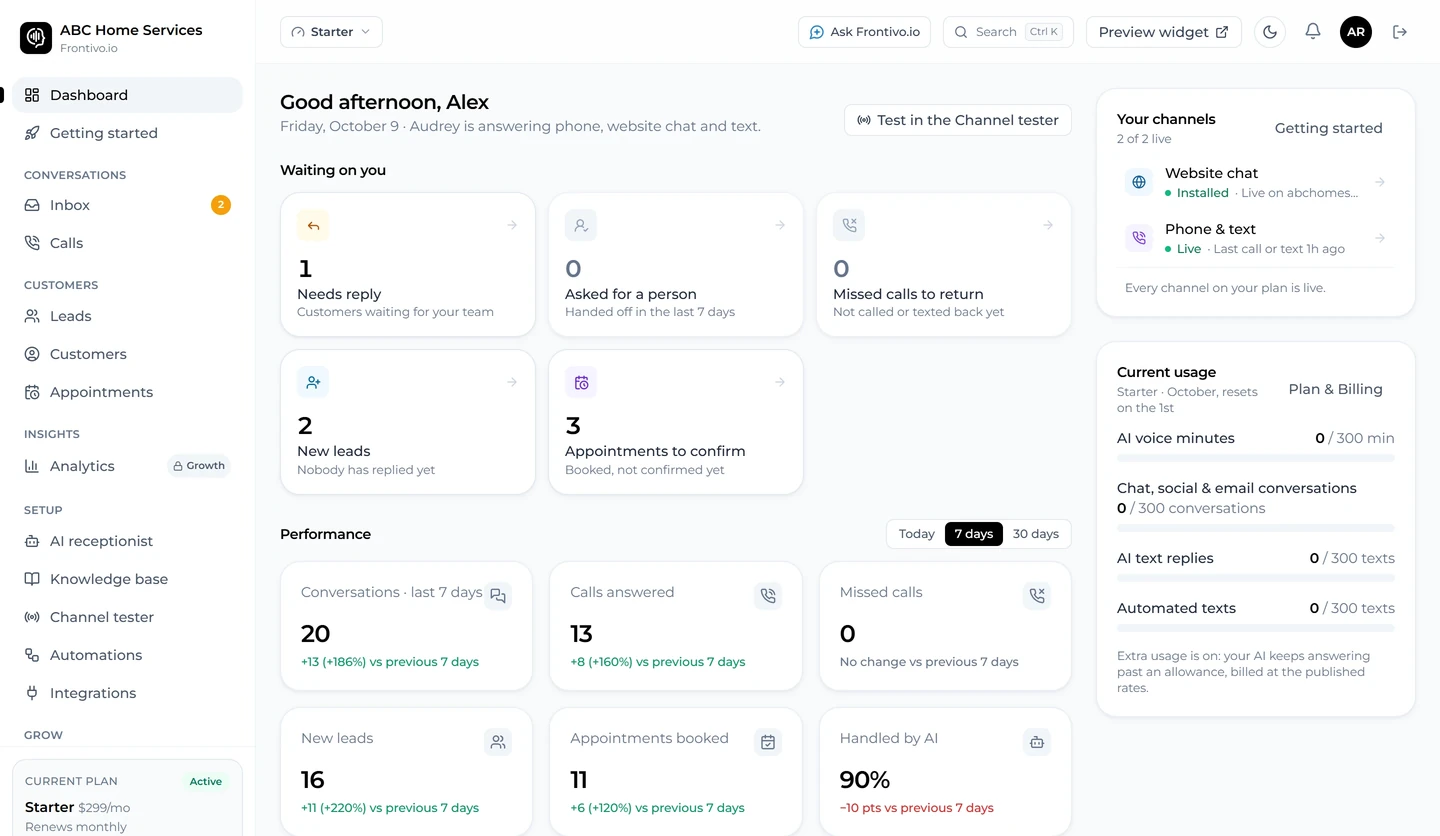
Task: Click New leads add-person icon
Action: (313, 382)
